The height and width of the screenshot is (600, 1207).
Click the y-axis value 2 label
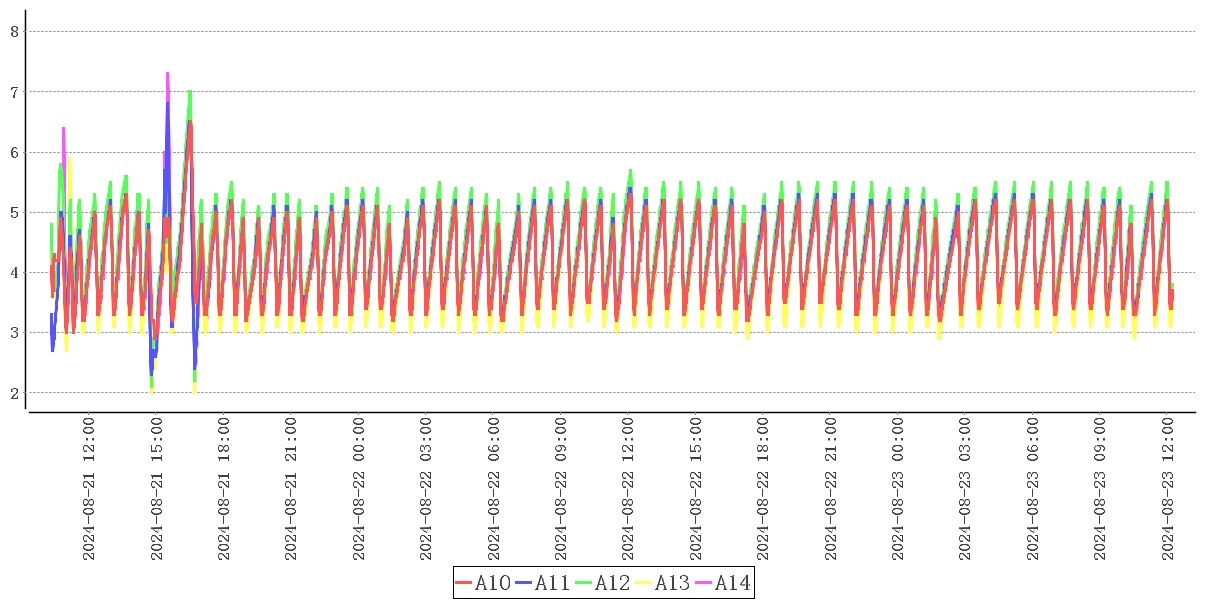pyautogui.click(x=15, y=393)
